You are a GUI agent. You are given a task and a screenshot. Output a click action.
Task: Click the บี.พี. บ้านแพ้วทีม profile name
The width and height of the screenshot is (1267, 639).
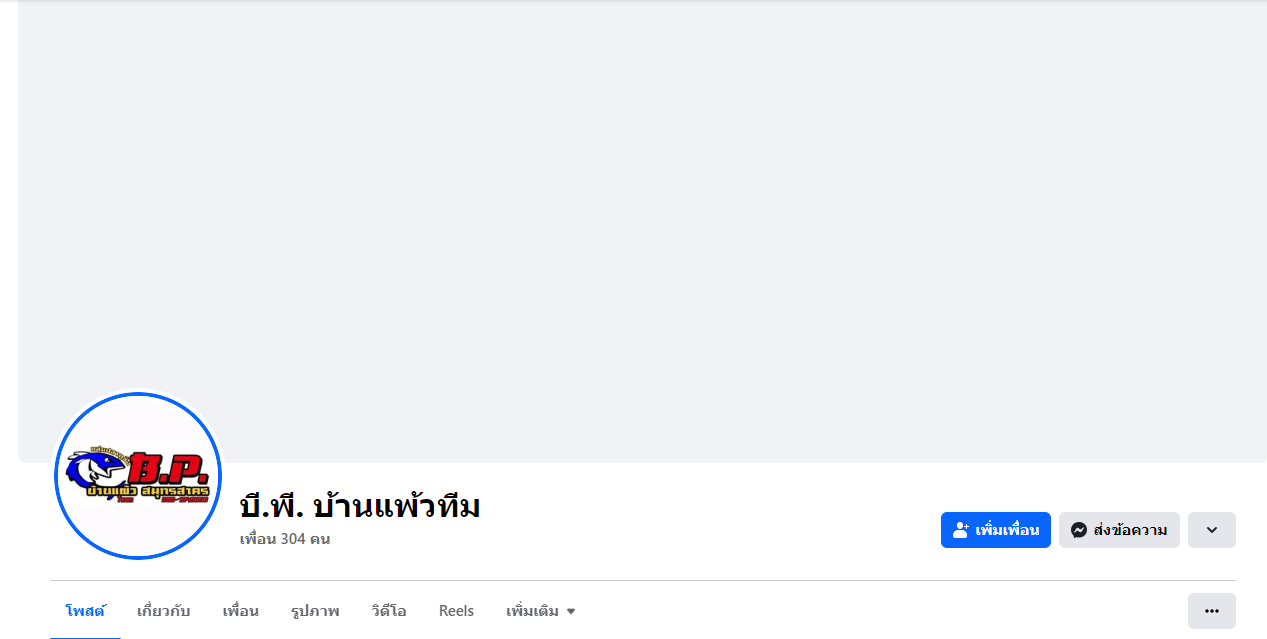360,506
